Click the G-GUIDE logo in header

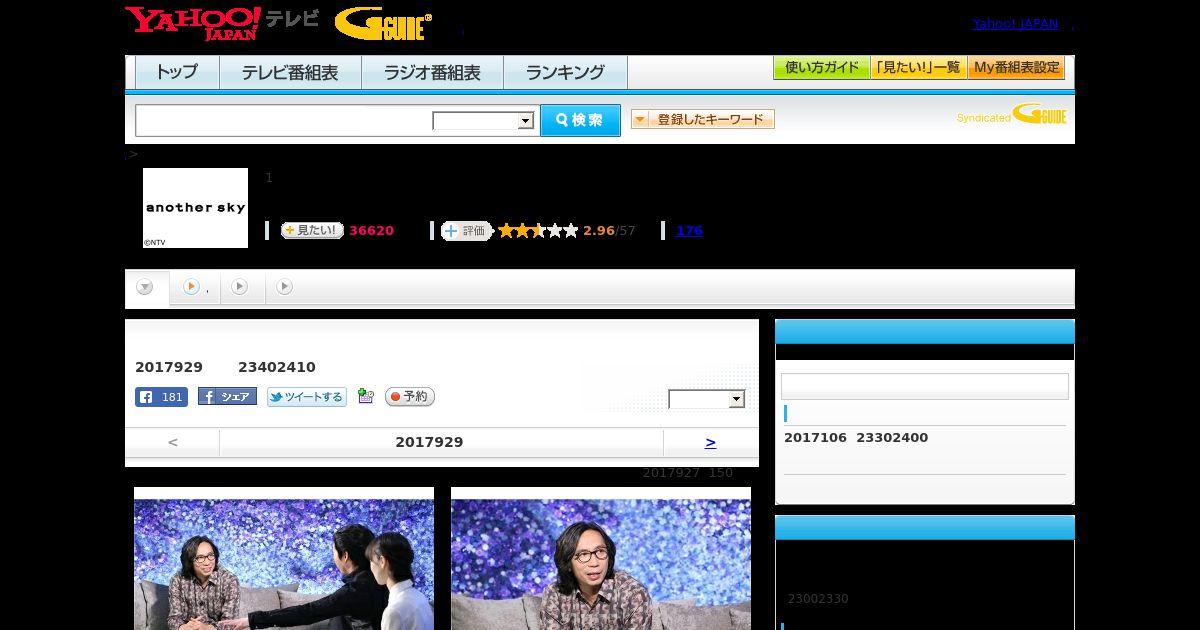(x=383, y=23)
